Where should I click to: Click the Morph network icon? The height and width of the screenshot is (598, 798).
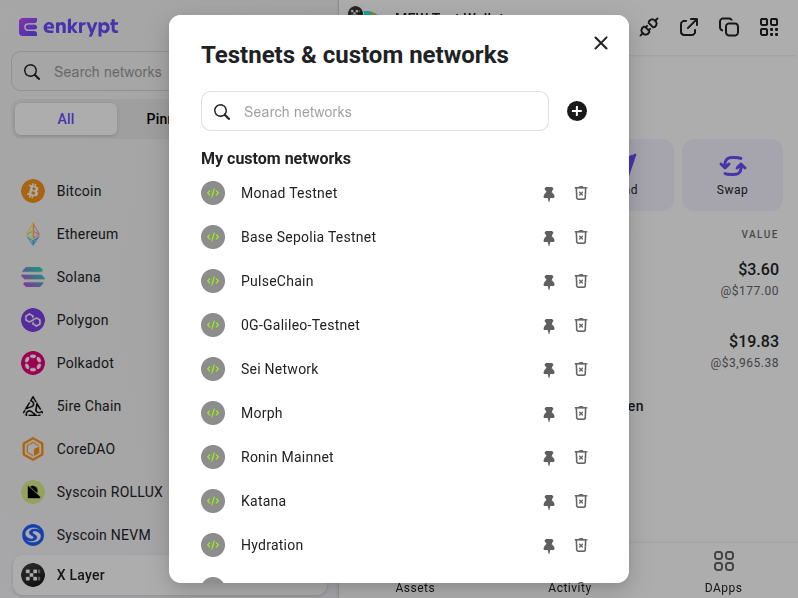pos(213,413)
